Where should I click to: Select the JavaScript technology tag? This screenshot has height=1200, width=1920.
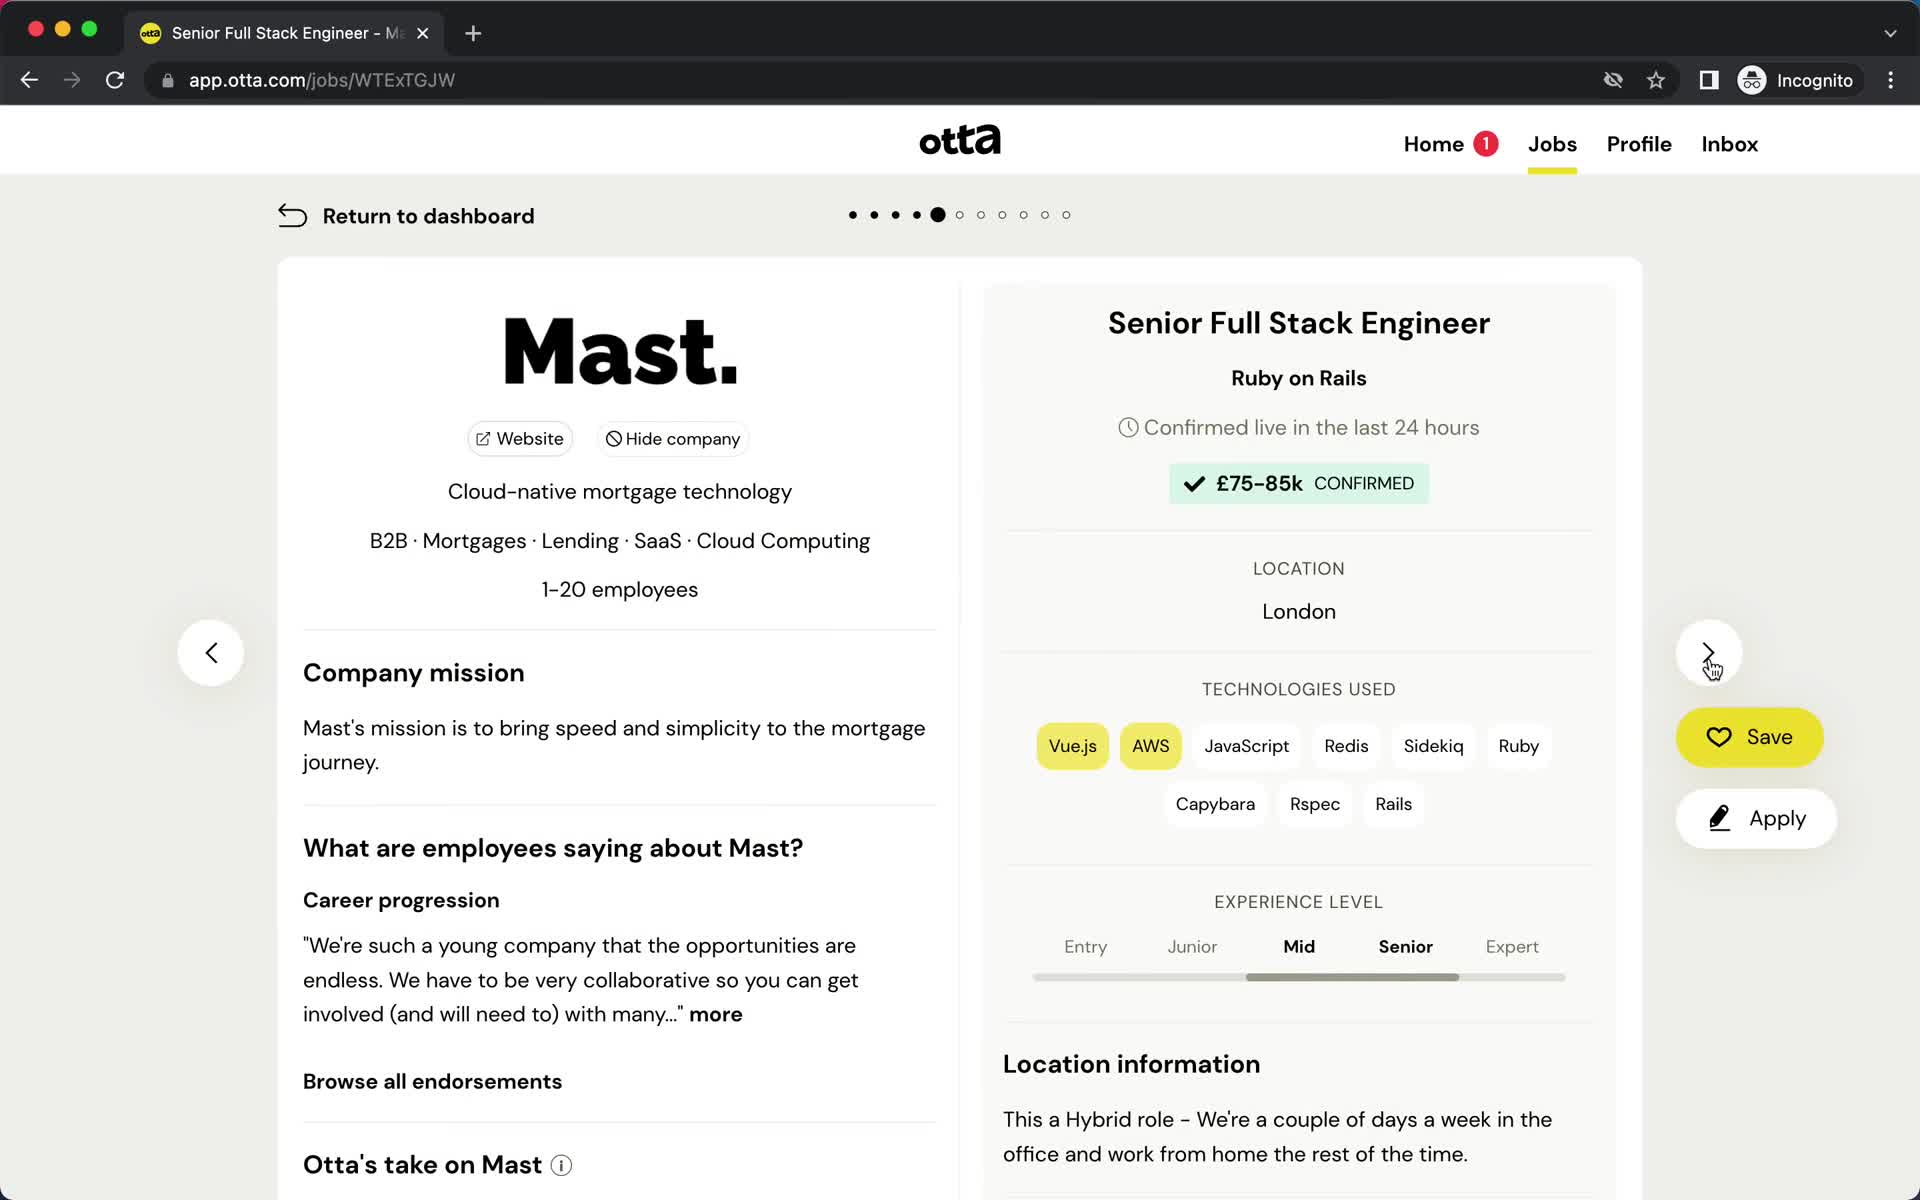[1246, 746]
